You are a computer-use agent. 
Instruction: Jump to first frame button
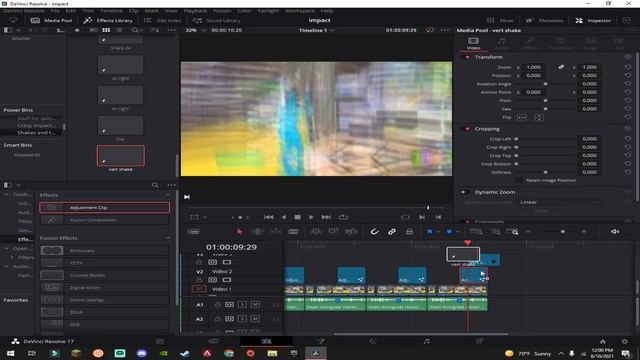click(268, 217)
